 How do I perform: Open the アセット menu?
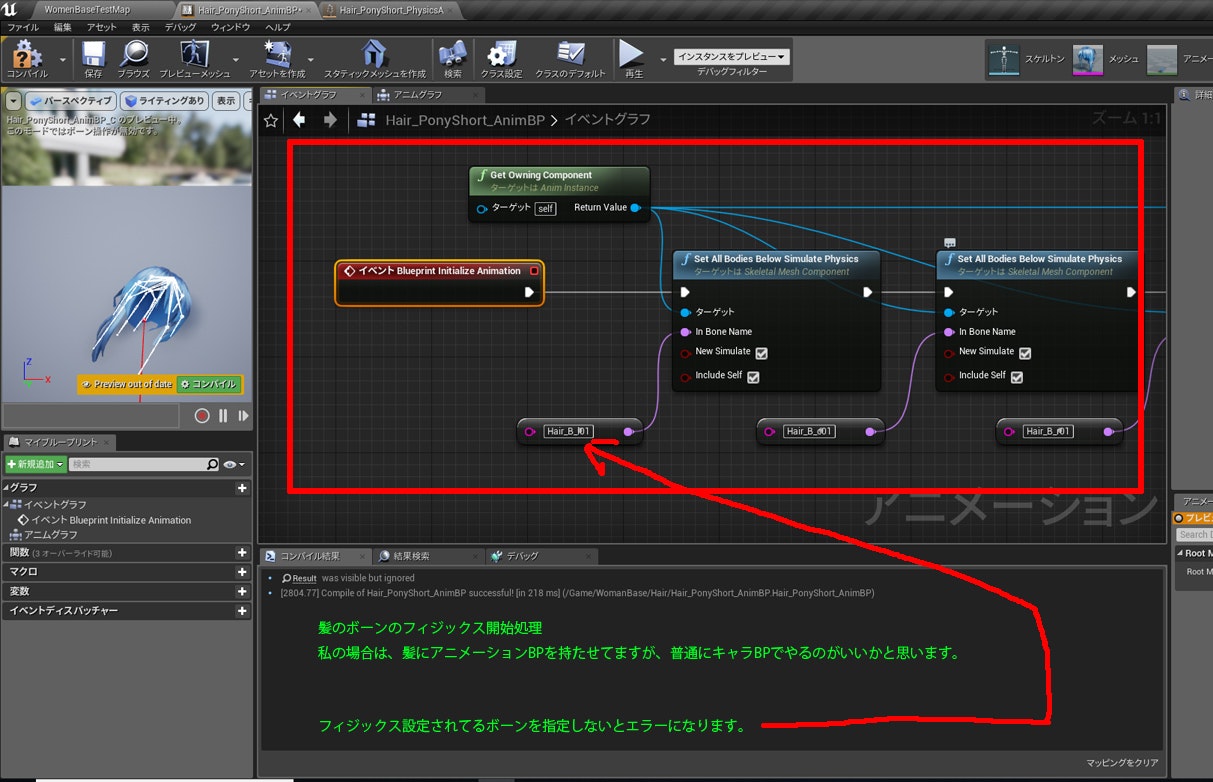[x=102, y=27]
